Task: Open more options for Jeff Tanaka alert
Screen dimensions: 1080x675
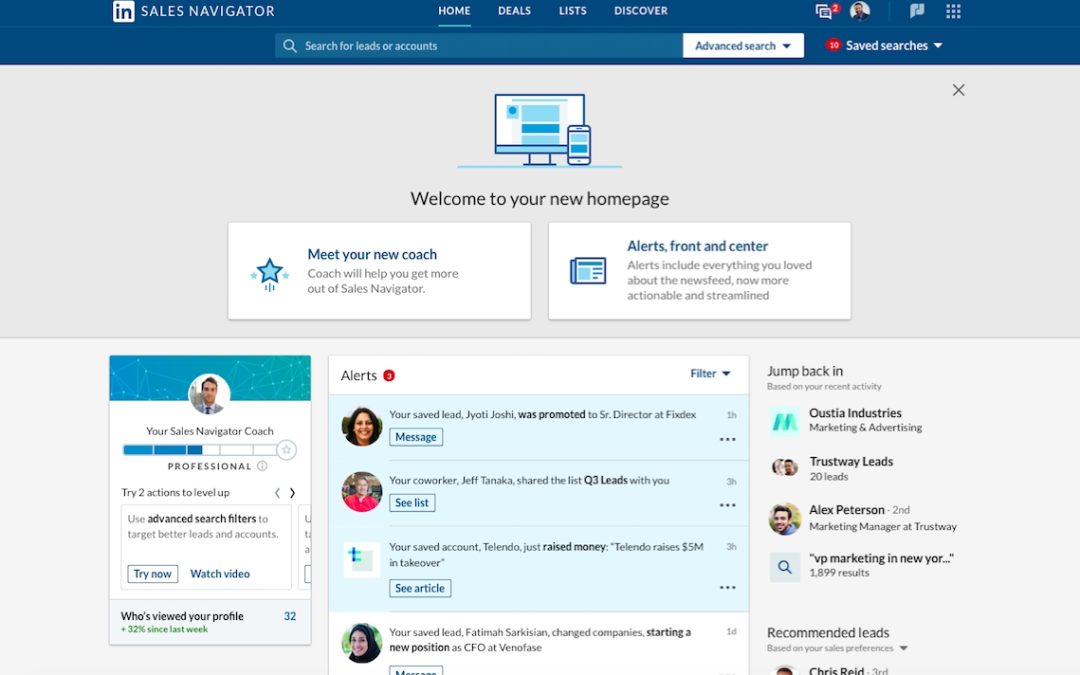Action: (727, 506)
